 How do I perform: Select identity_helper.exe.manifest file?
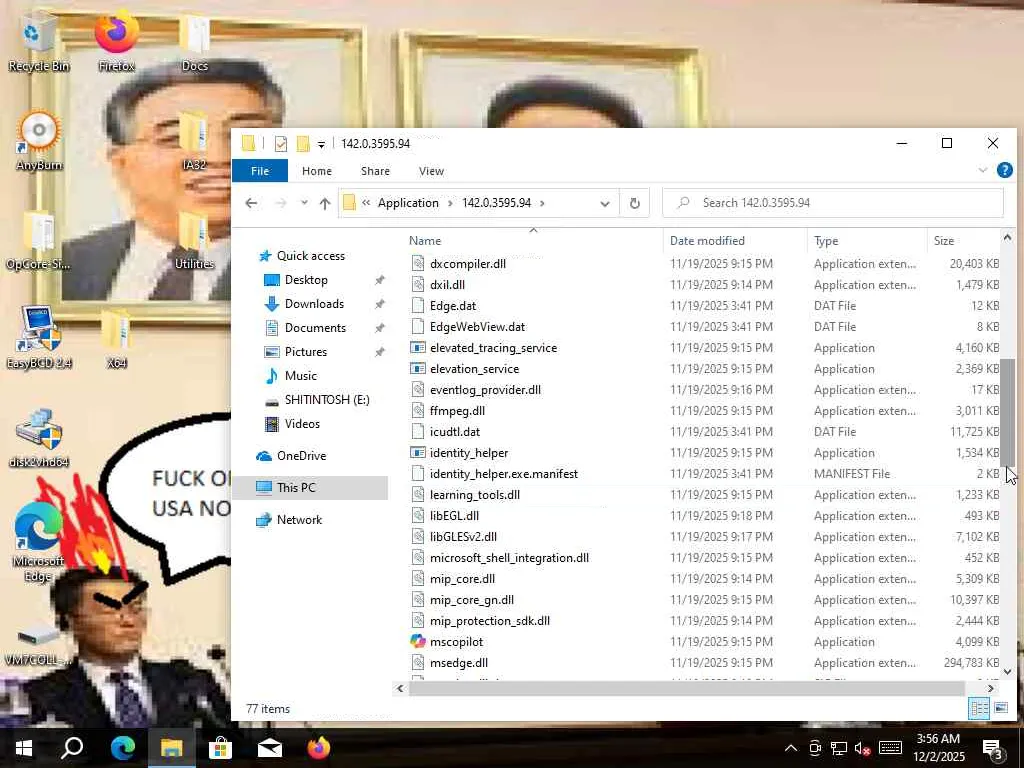coord(504,473)
